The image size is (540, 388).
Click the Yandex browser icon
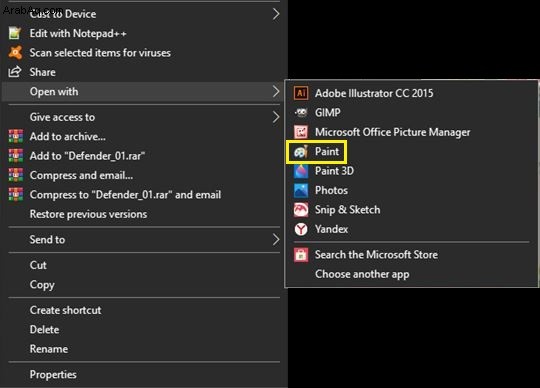pos(301,229)
